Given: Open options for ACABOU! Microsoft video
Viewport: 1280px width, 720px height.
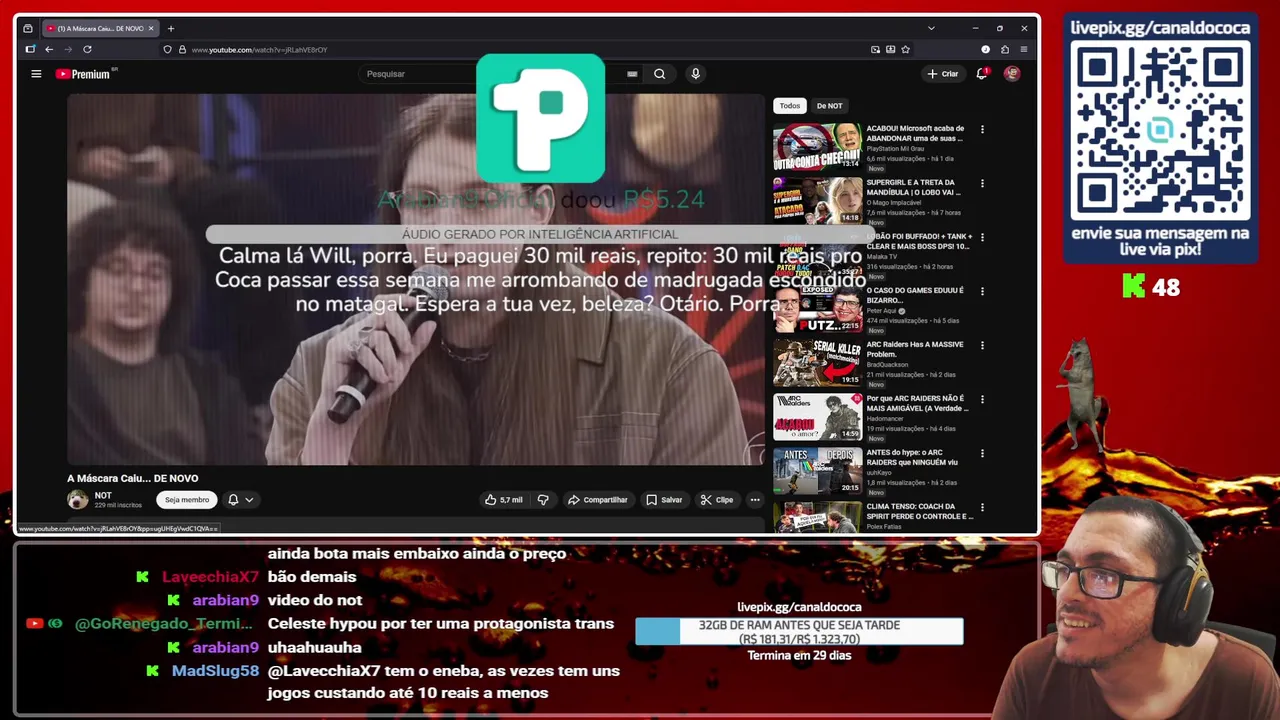Looking at the screenshot, I should coord(982,129).
